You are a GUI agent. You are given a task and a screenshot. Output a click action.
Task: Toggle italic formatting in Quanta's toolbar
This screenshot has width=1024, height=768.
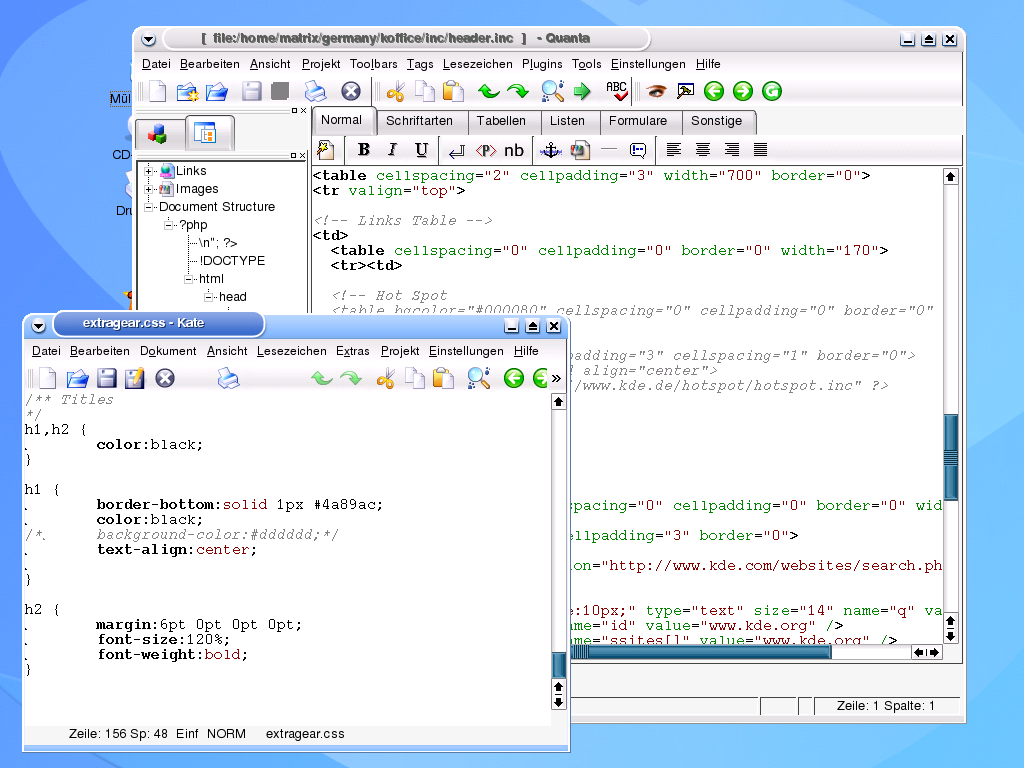click(392, 150)
